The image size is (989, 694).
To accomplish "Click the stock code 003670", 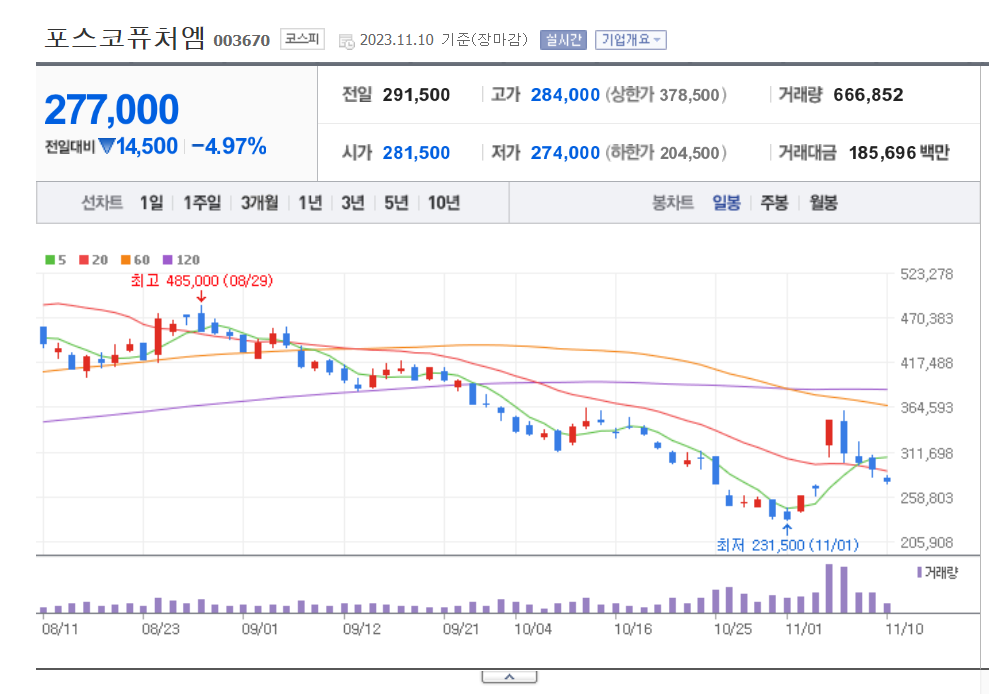I will coord(242,40).
